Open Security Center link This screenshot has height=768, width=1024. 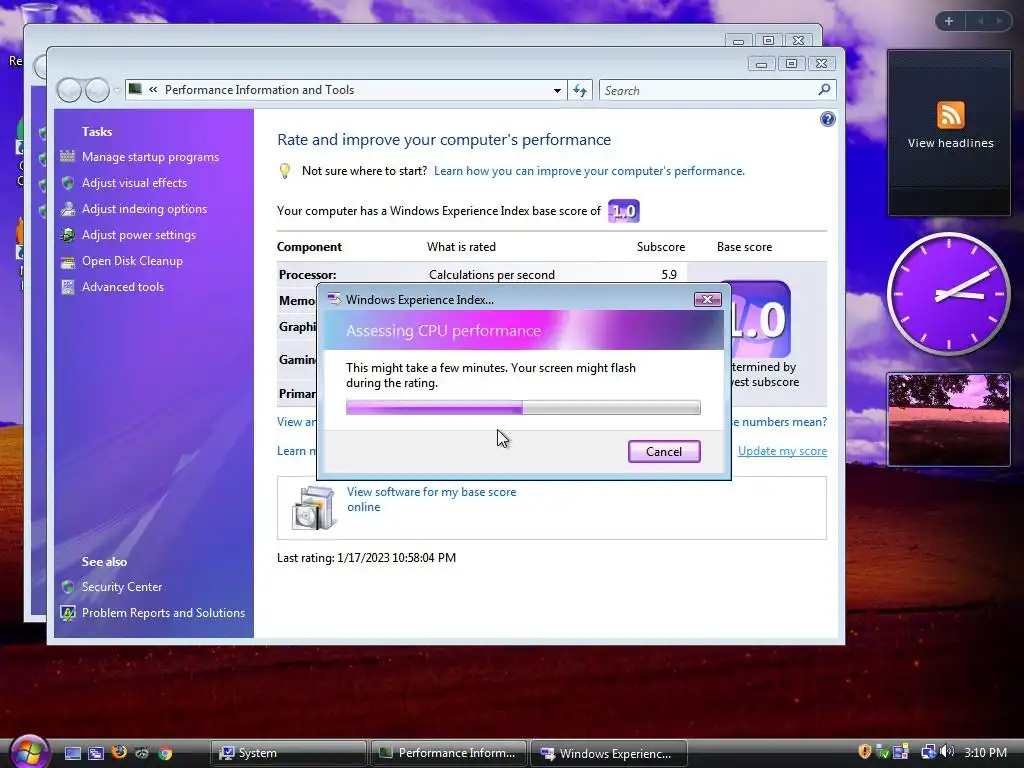121,586
